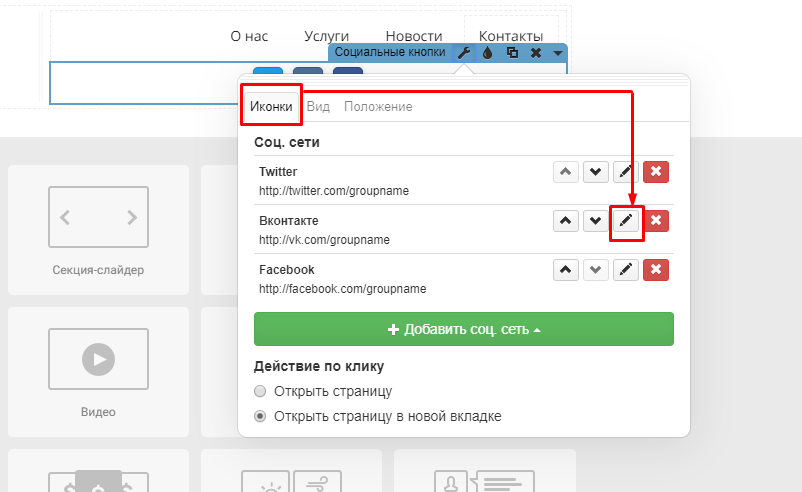Select the Открыть страницу radio option
Image resolution: width=802 pixels, height=492 pixels.
tap(261, 391)
